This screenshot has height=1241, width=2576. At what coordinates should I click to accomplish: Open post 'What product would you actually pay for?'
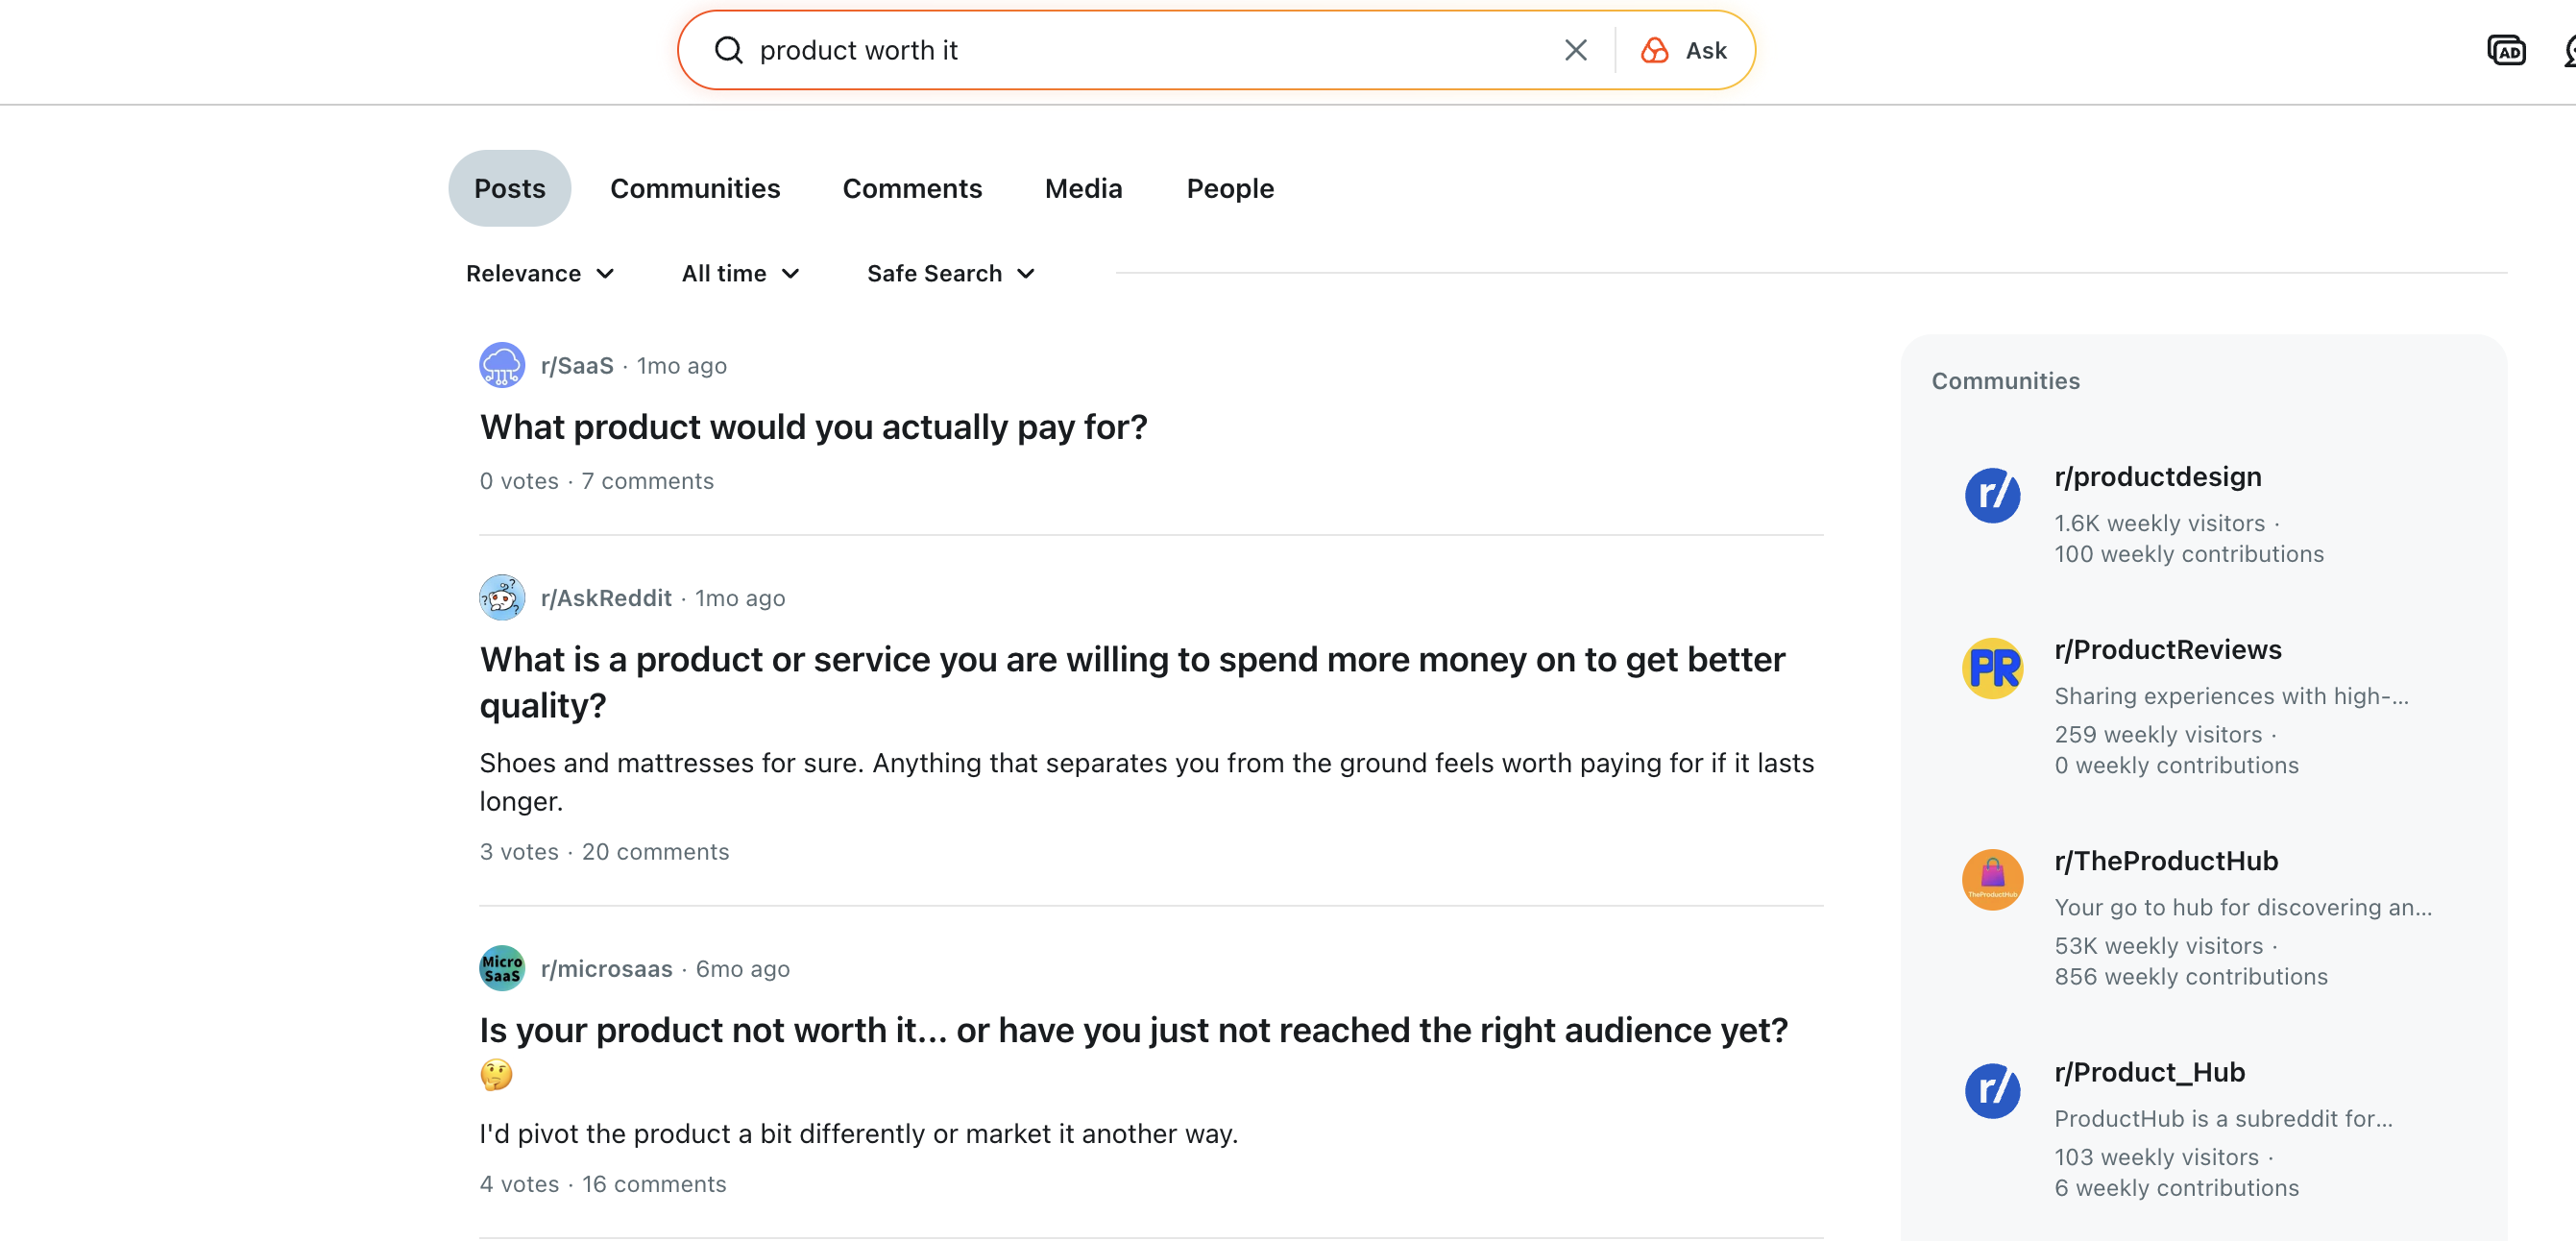[x=813, y=427]
